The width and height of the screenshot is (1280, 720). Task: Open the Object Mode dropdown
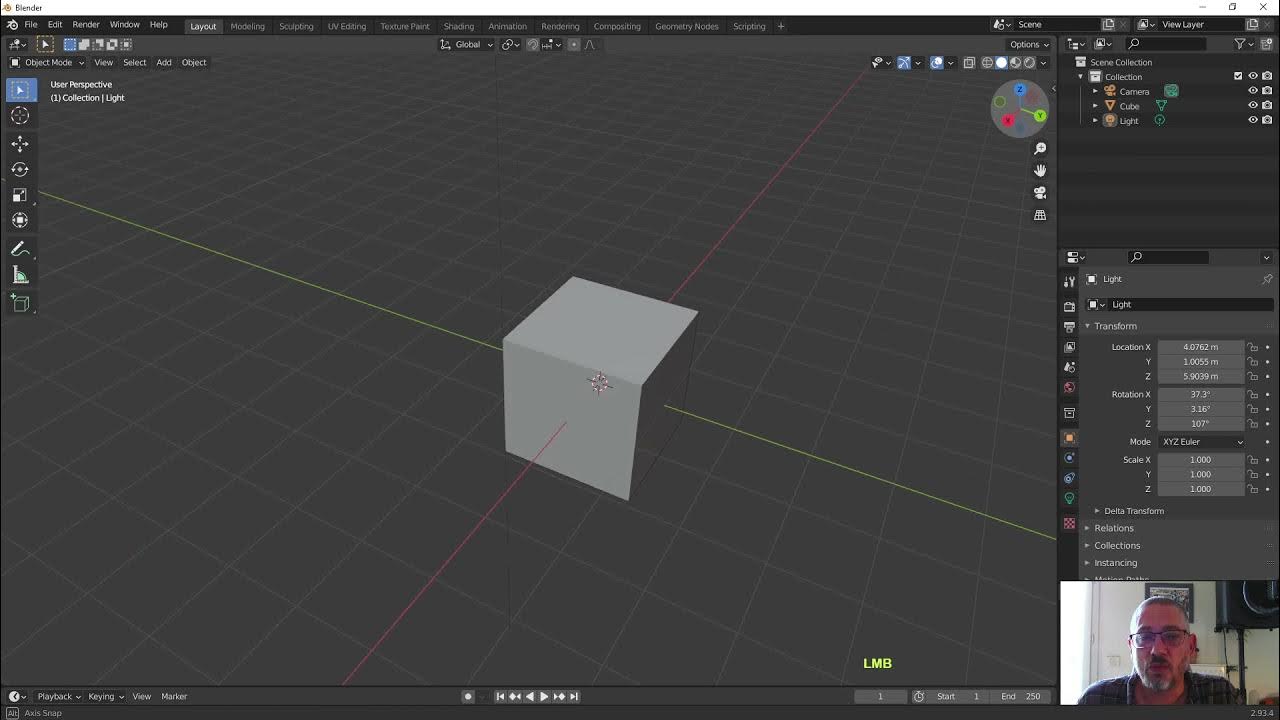[47, 62]
